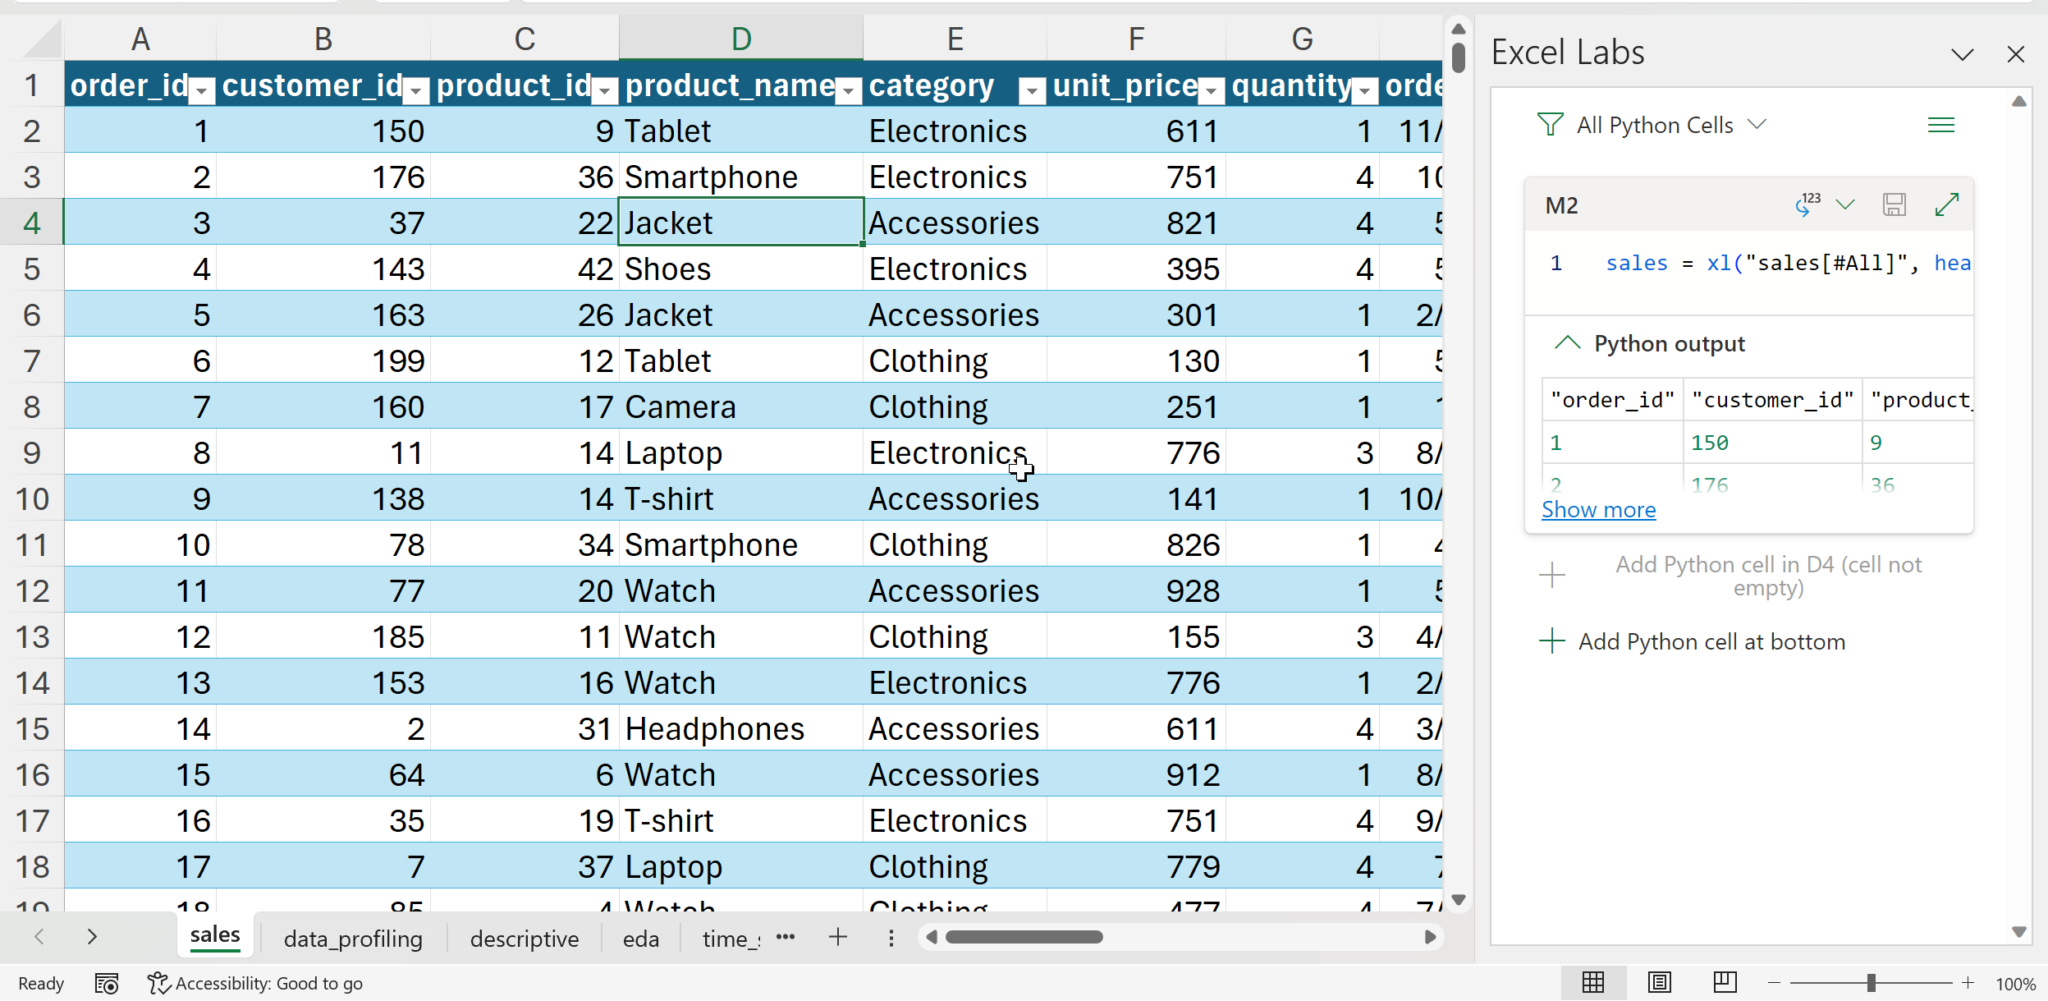Collapse the Python output section
Viewport: 2048px width, 1001px height.
click(1567, 343)
